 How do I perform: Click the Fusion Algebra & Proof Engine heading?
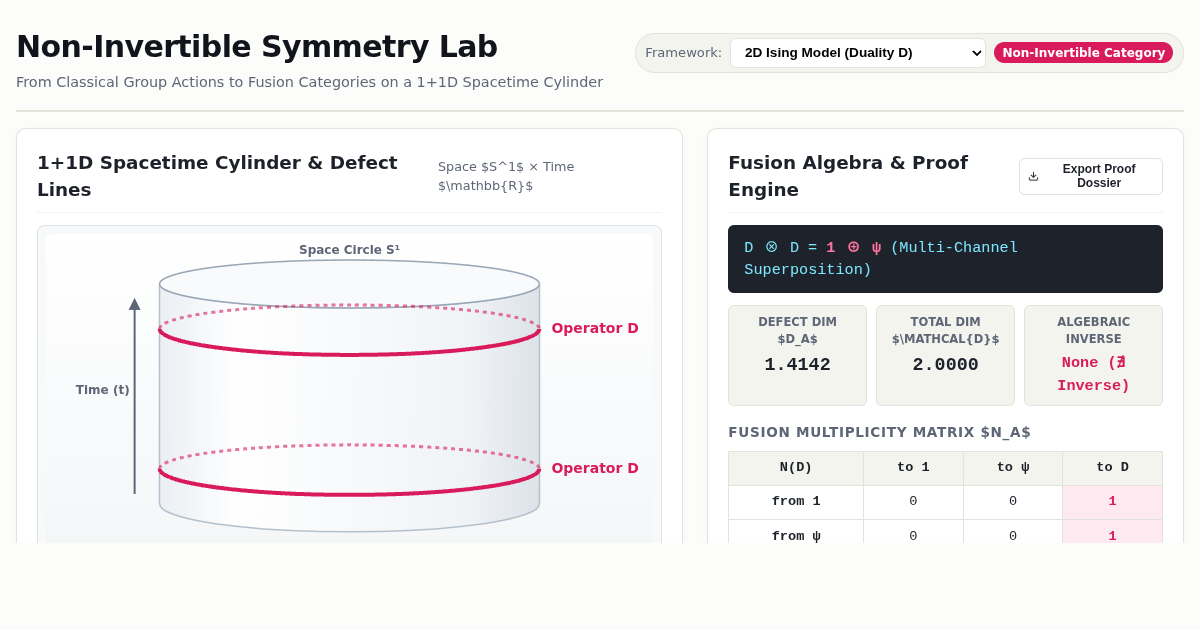848,176
